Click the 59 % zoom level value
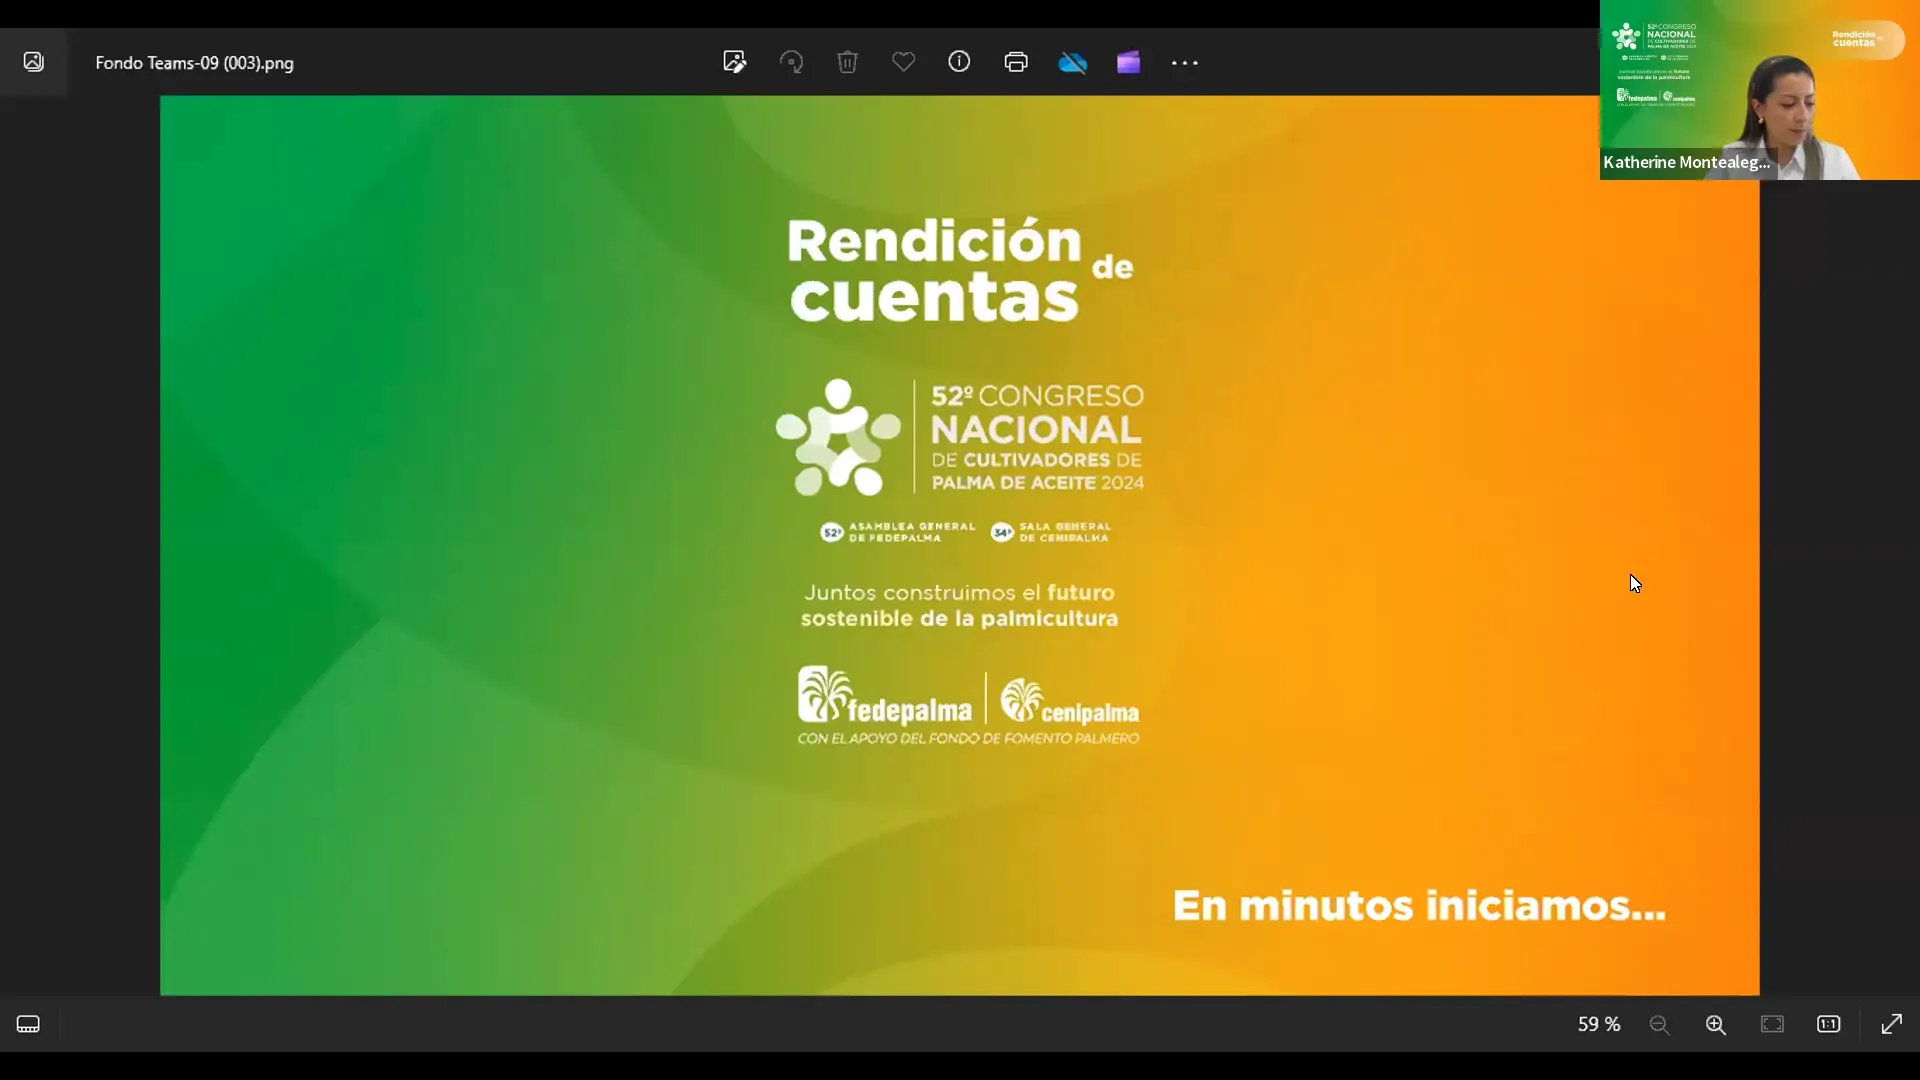This screenshot has height=1080, width=1920. tap(1599, 1024)
